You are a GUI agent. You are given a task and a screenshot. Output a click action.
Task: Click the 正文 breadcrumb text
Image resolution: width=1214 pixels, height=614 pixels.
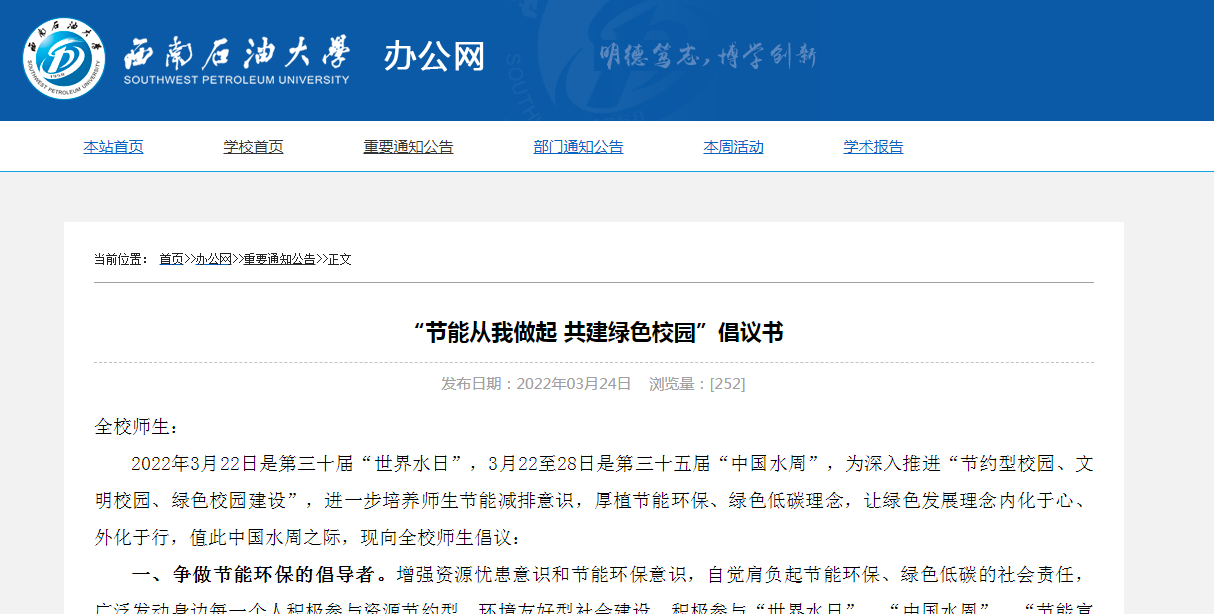point(340,259)
